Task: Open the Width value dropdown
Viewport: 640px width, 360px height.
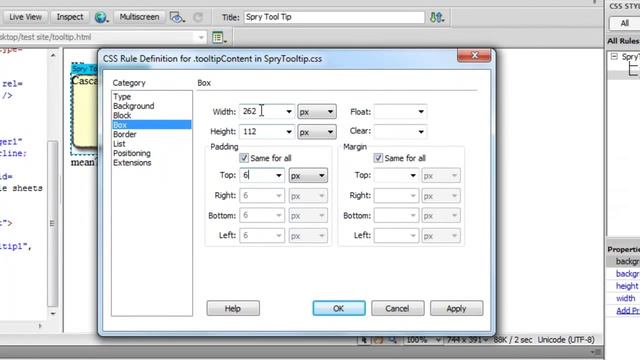Action: coord(289,111)
